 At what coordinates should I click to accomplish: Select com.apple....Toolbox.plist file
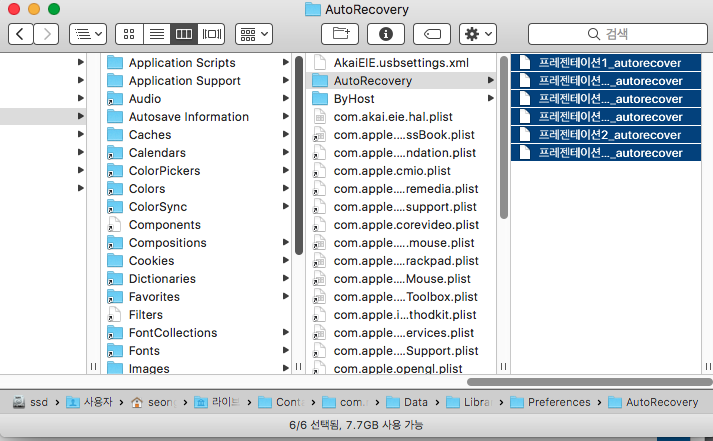(402, 297)
